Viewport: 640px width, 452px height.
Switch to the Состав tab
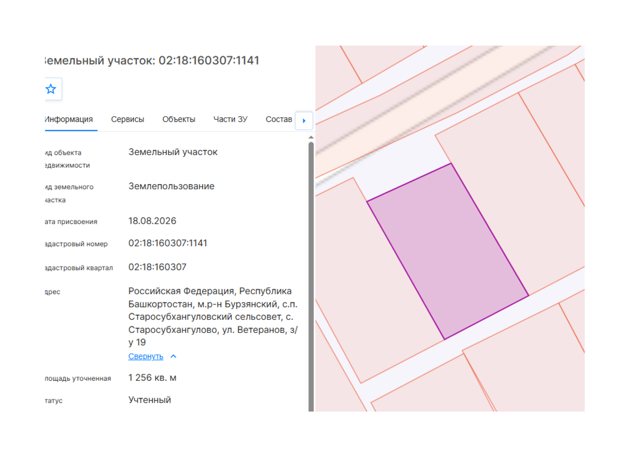[278, 119]
